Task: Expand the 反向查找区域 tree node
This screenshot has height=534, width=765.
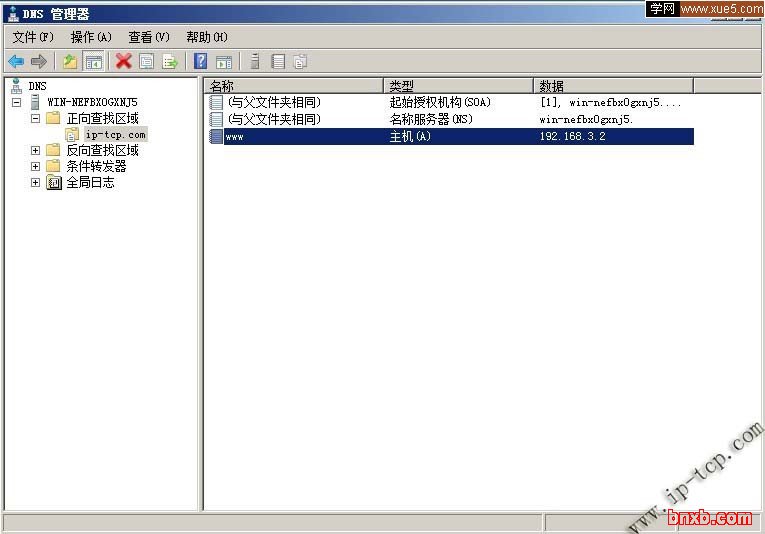Action: pos(35,150)
